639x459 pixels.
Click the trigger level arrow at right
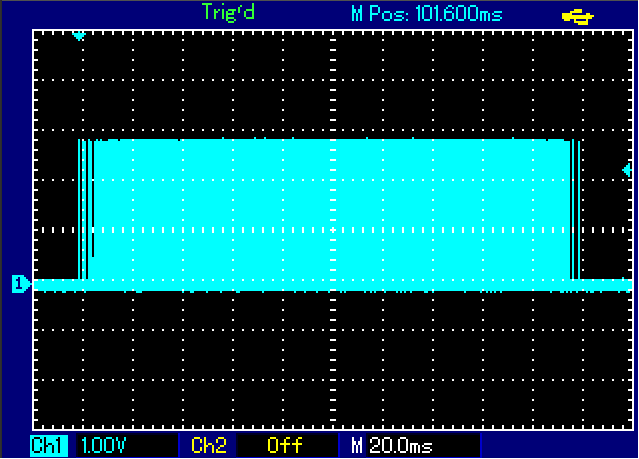tap(627, 170)
